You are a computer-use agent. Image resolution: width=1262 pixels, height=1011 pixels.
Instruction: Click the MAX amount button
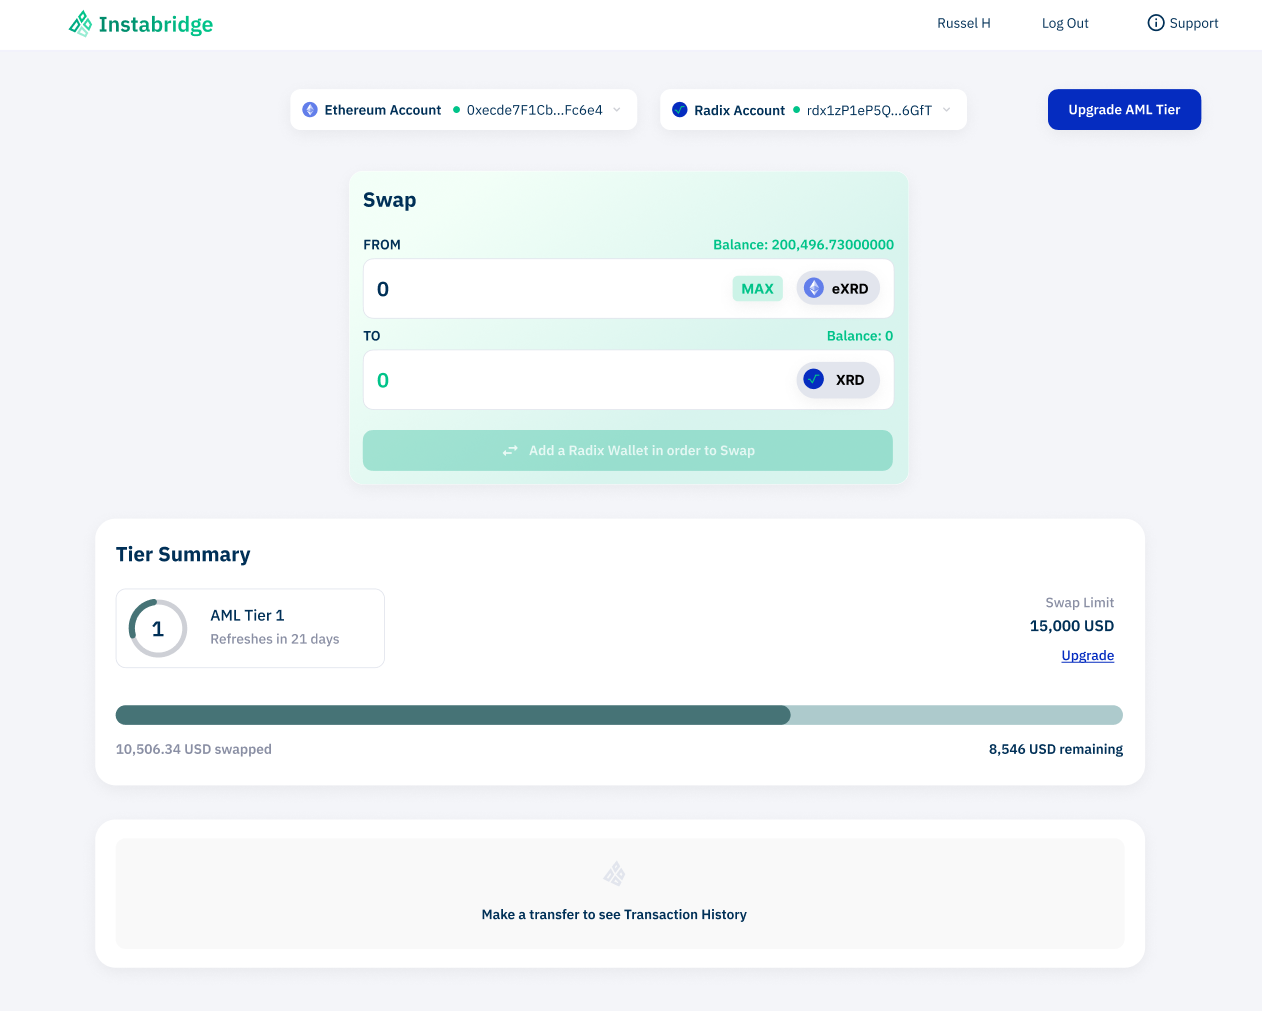click(x=757, y=289)
